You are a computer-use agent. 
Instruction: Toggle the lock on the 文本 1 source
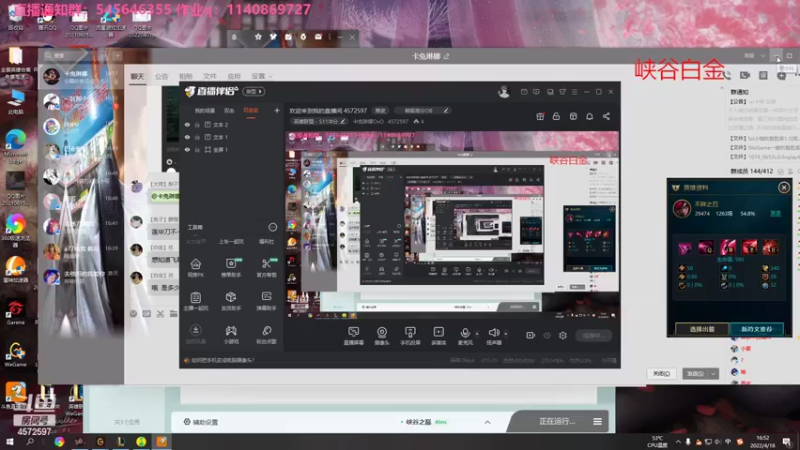197,137
